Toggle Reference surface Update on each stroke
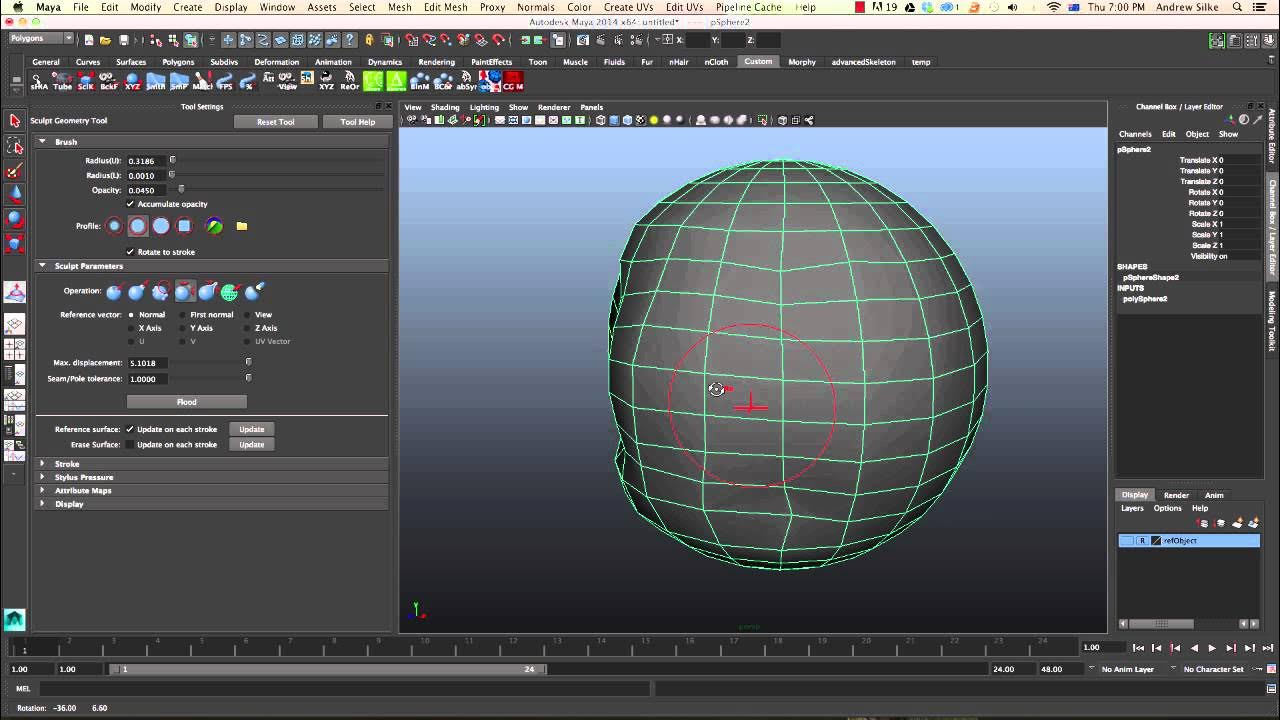This screenshot has height=720, width=1280. tap(130, 429)
